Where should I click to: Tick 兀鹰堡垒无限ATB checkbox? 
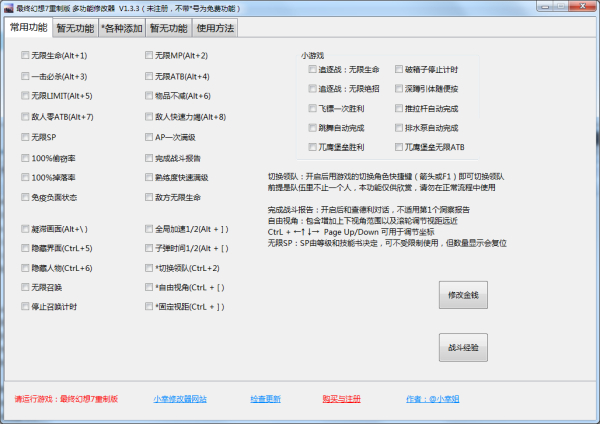[x=400, y=148]
